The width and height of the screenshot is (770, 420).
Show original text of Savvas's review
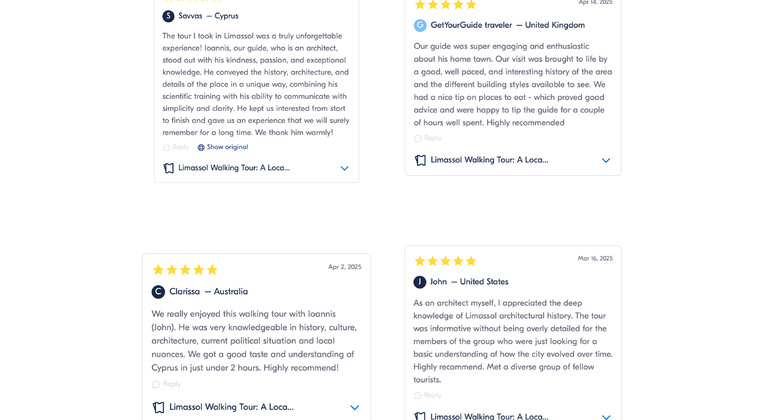tap(227, 147)
